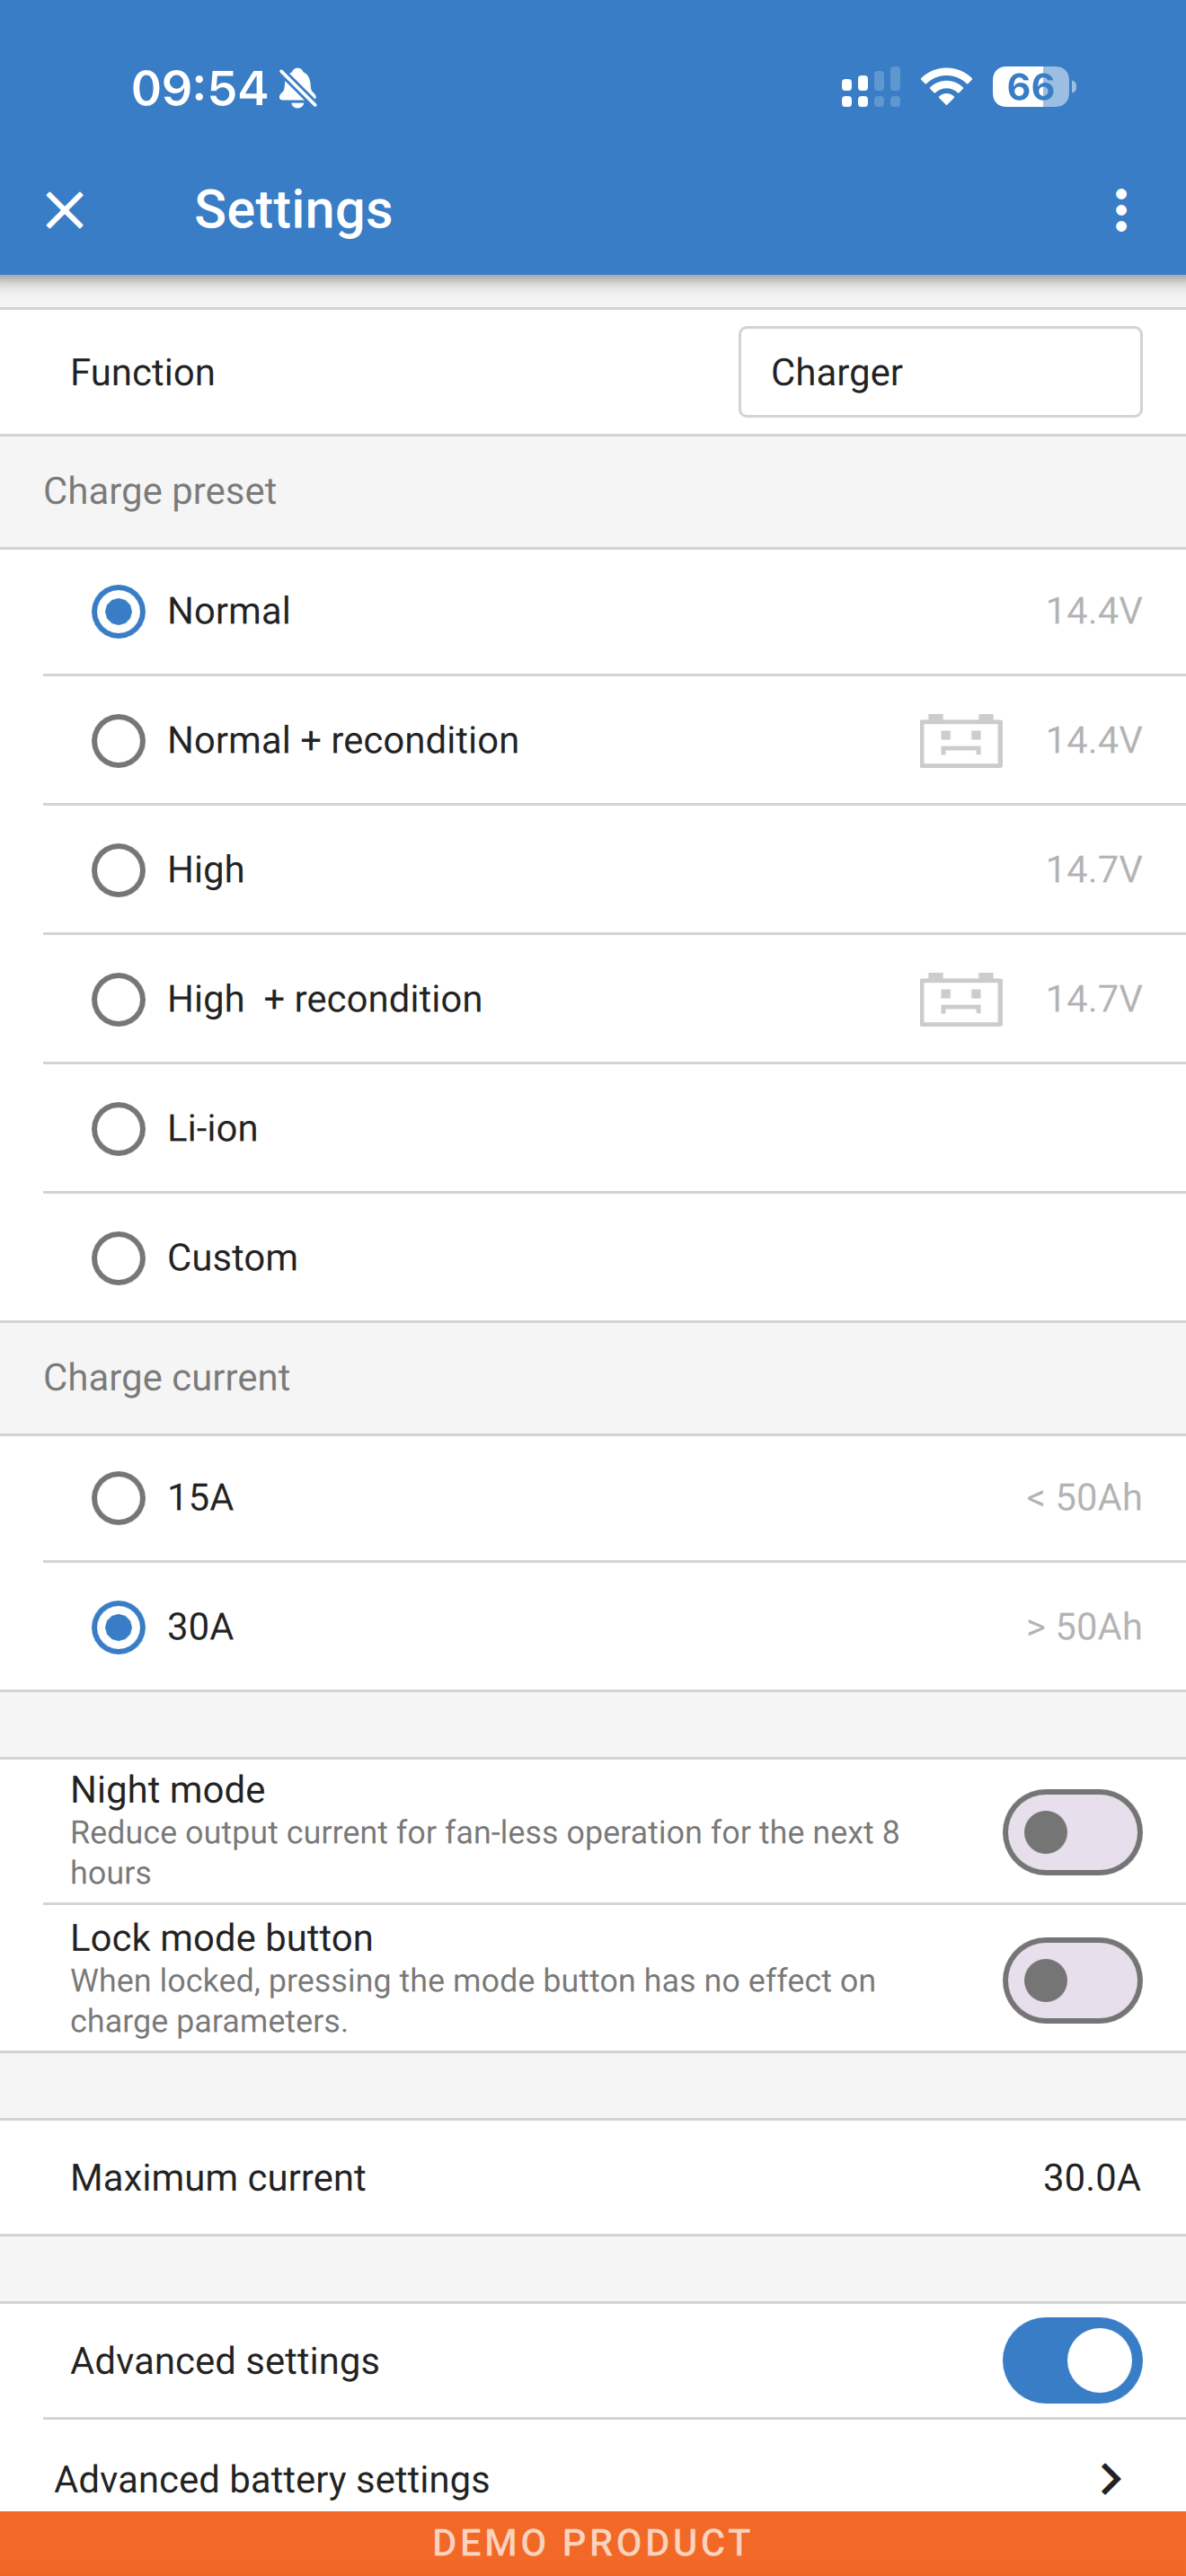Tap the battery icon beside Normal + recondition

pos(960,741)
